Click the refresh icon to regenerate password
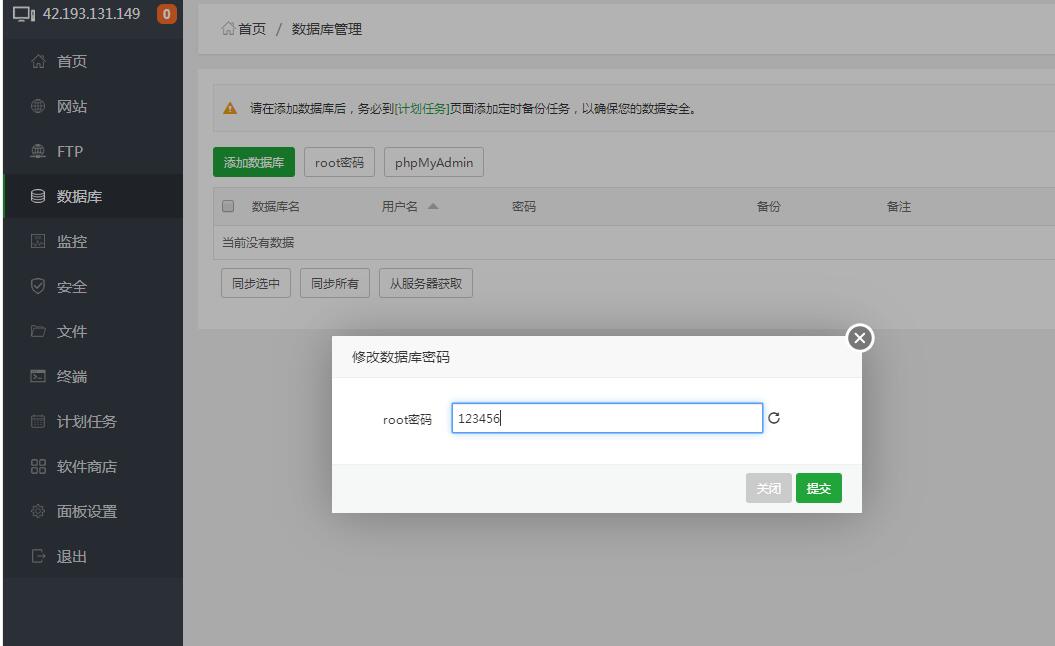Image resolution: width=1055 pixels, height=646 pixels. pyautogui.click(x=773, y=419)
